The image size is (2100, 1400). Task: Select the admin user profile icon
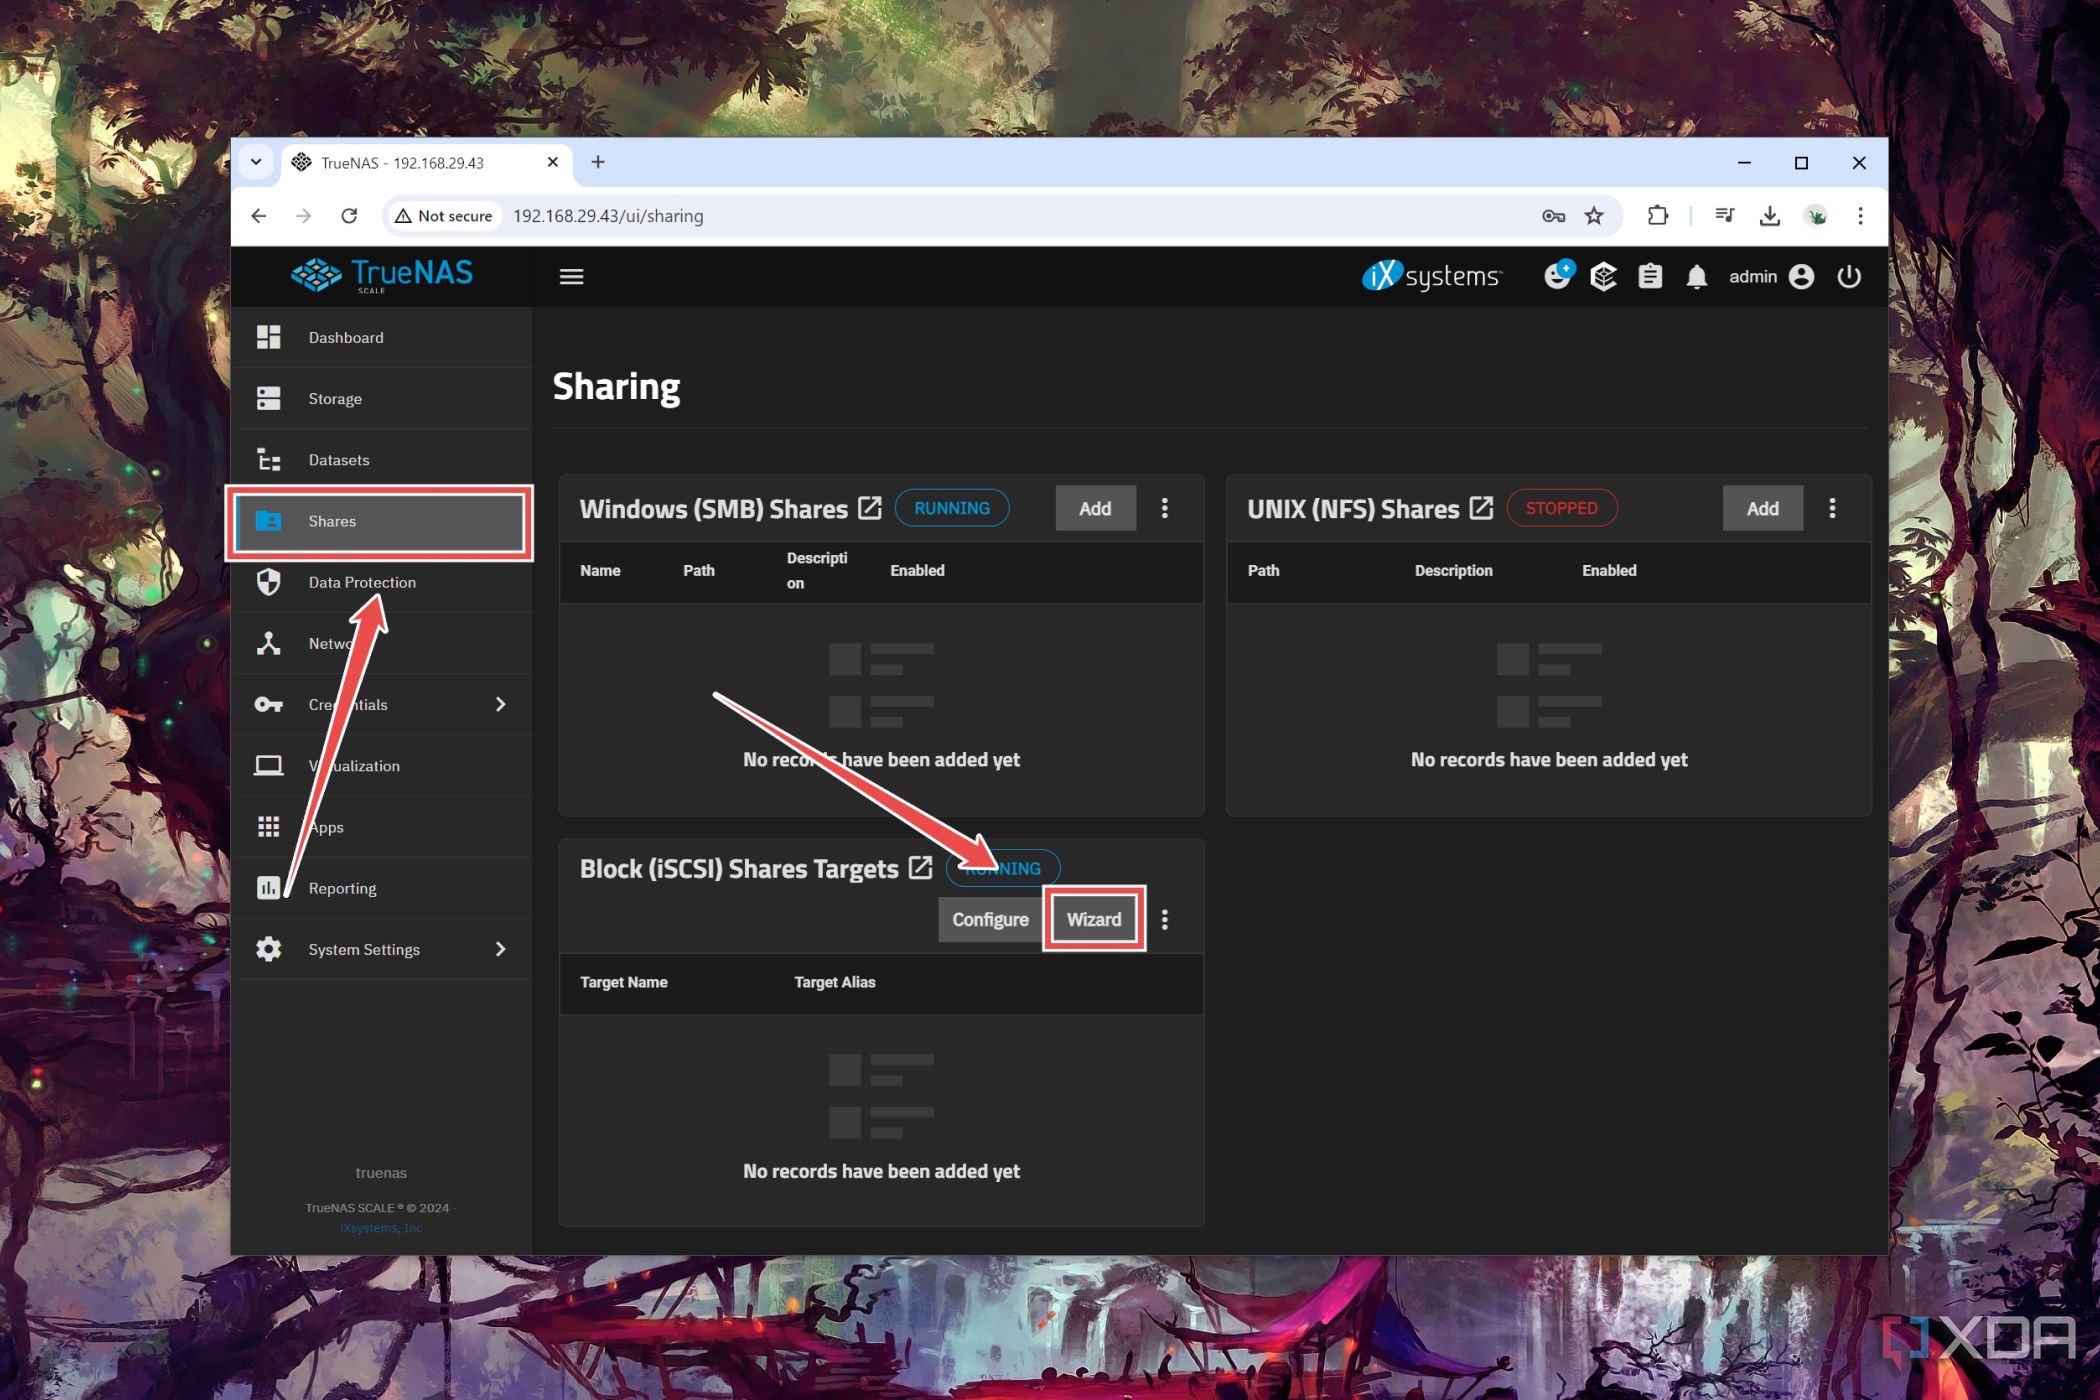click(1800, 277)
